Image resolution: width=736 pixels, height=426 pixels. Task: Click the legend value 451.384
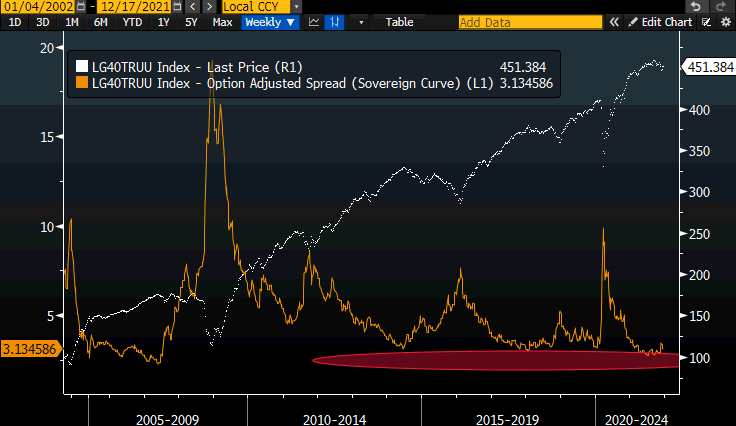point(523,67)
